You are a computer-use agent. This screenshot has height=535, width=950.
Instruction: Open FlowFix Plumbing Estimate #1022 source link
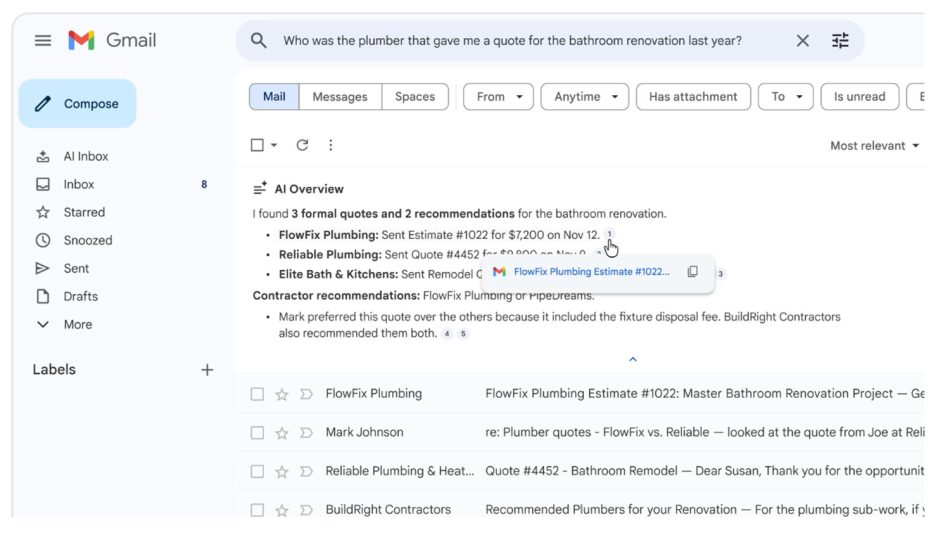pyautogui.click(x=591, y=271)
